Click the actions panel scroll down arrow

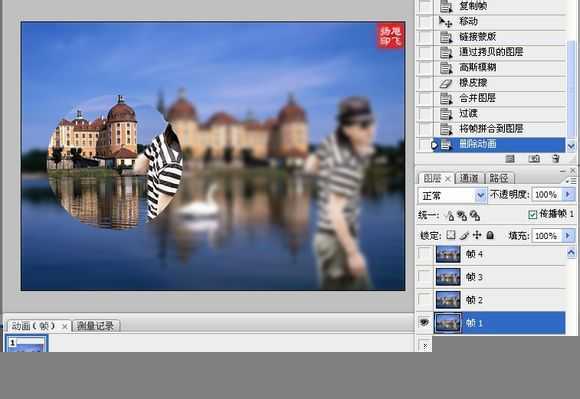point(571,147)
